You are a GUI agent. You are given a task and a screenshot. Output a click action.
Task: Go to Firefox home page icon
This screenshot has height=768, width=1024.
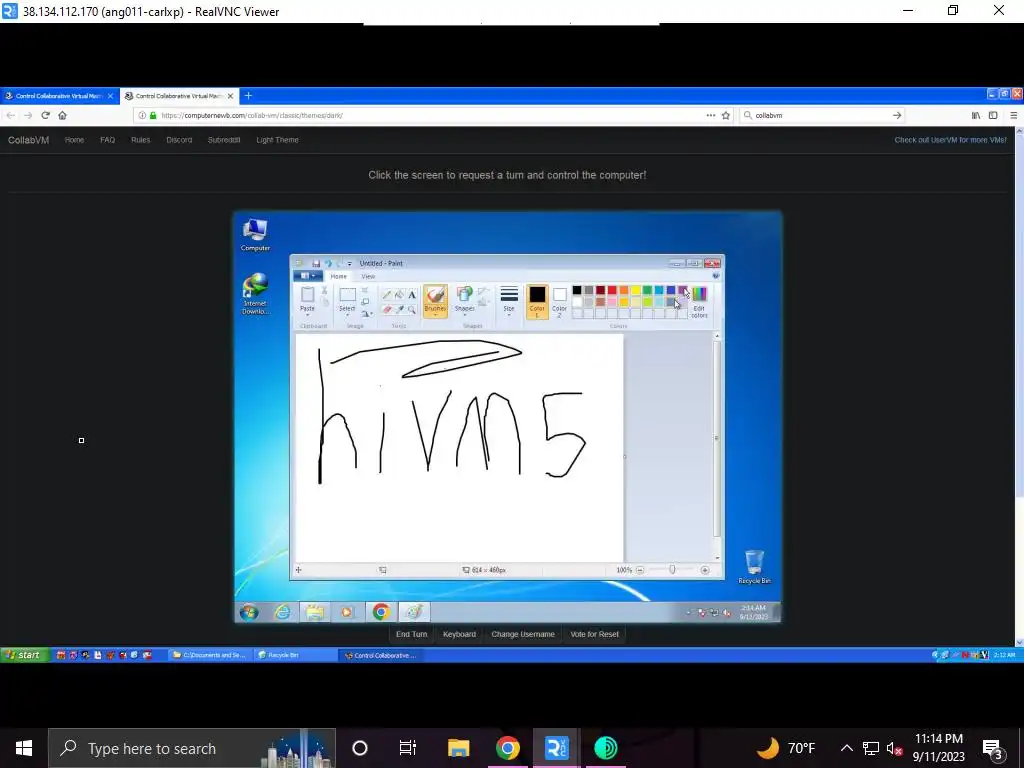pyautogui.click(x=63, y=115)
